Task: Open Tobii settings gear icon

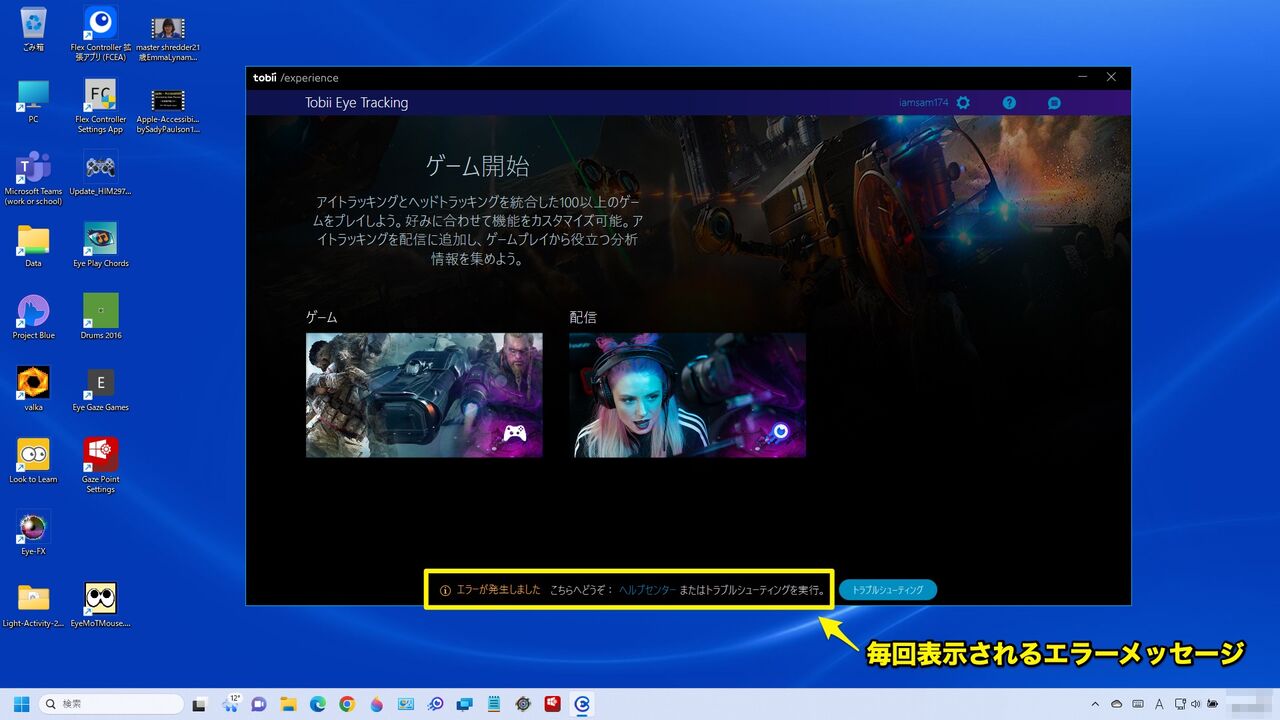Action: click(963, 103)
